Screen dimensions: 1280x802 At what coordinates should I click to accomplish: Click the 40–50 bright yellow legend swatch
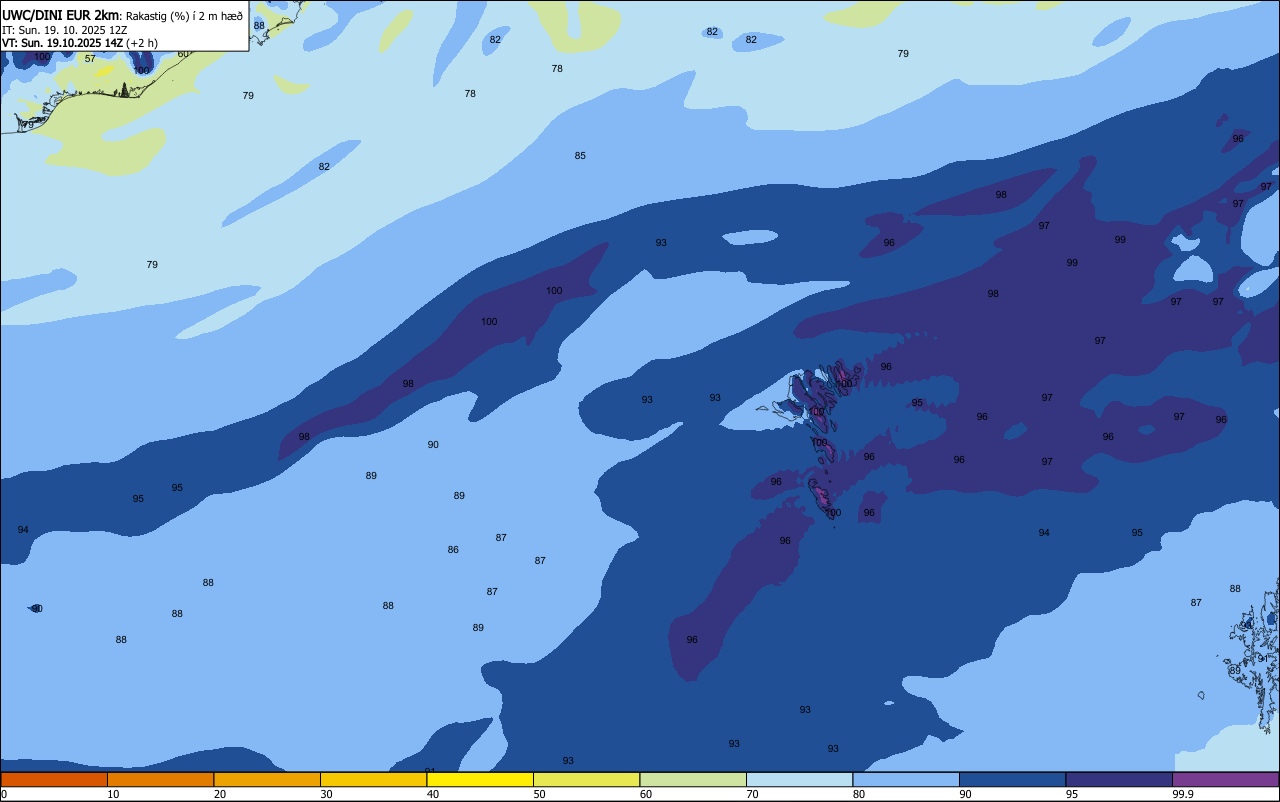click(x=480, y=779)
